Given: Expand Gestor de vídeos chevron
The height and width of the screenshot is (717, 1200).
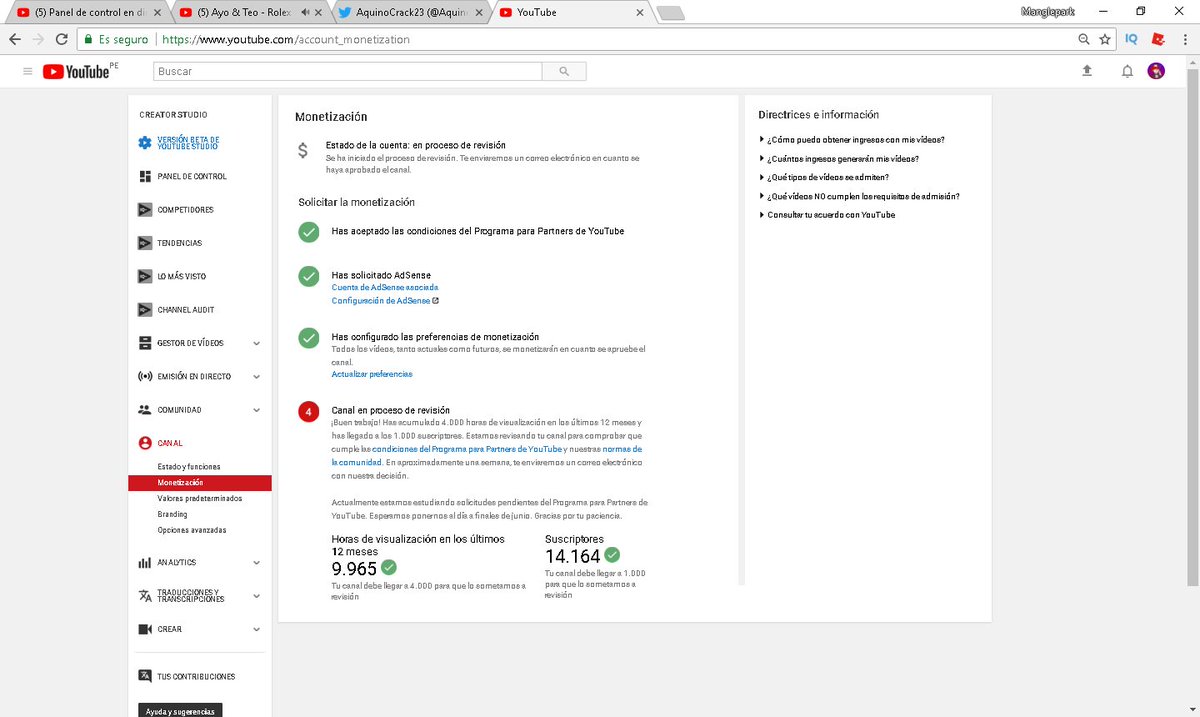Looking at the screenshot, I should click(x=256, y=343).
